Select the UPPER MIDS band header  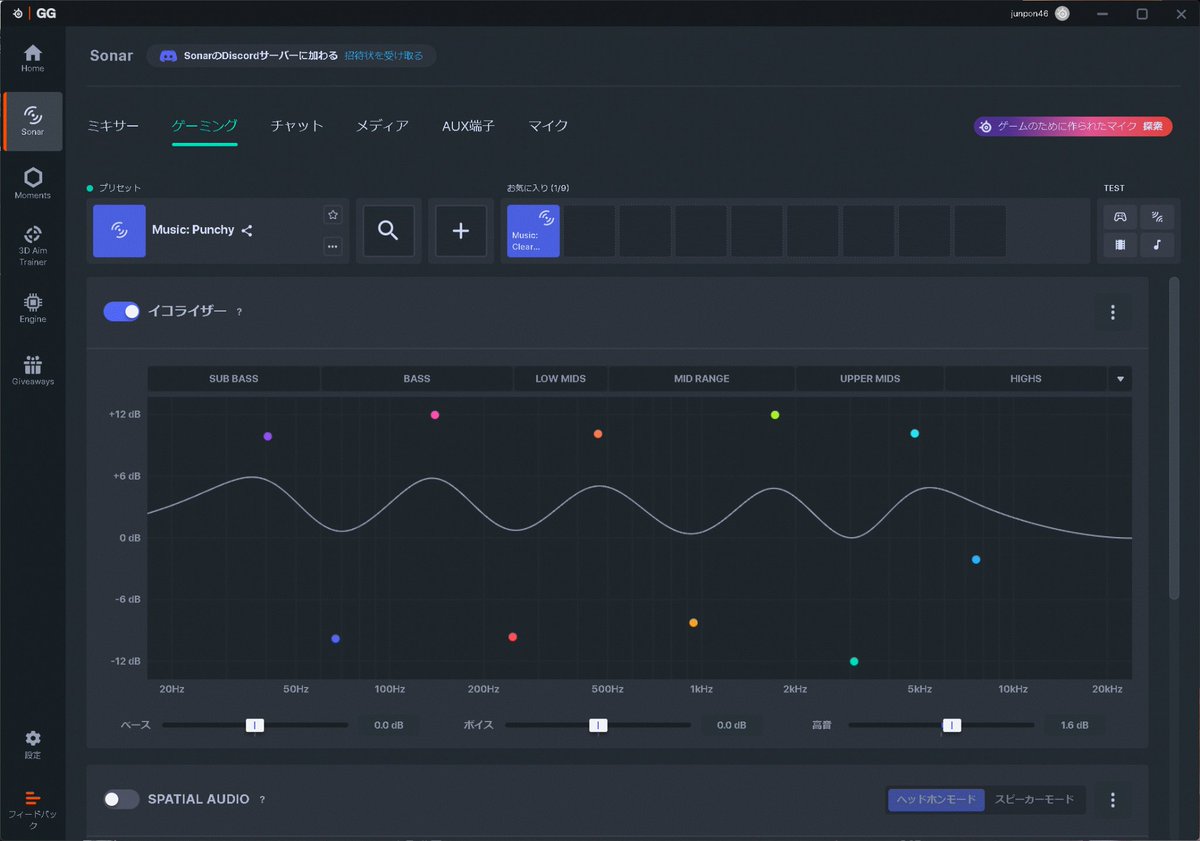(870, 379)
